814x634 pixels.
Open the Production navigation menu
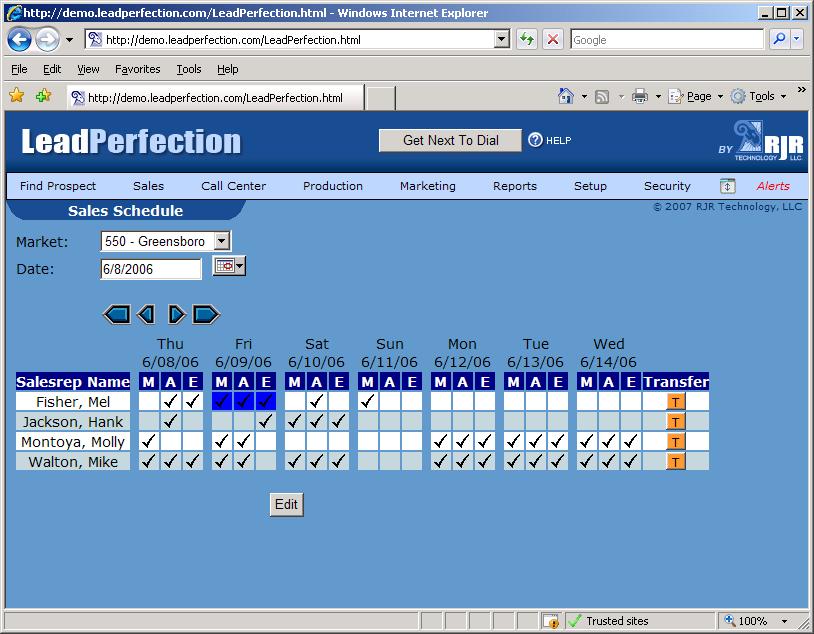coord(333,186)
